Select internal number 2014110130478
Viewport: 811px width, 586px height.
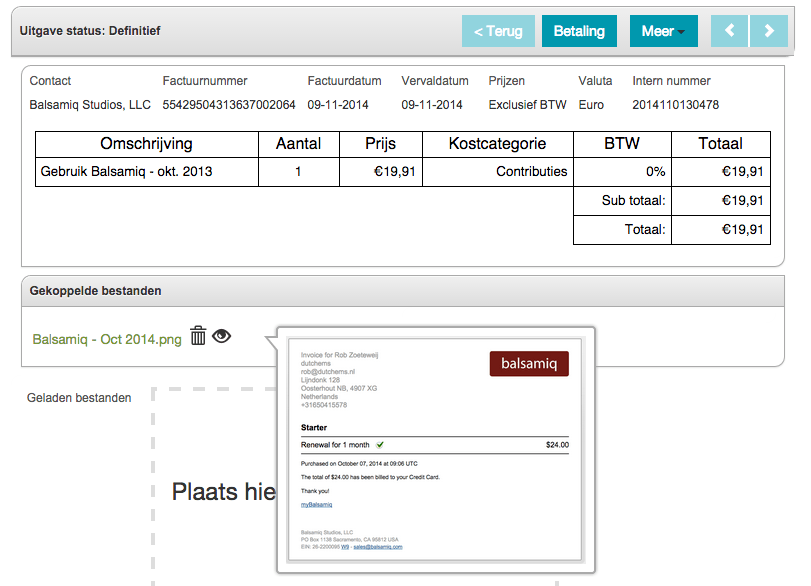(675, 105)
